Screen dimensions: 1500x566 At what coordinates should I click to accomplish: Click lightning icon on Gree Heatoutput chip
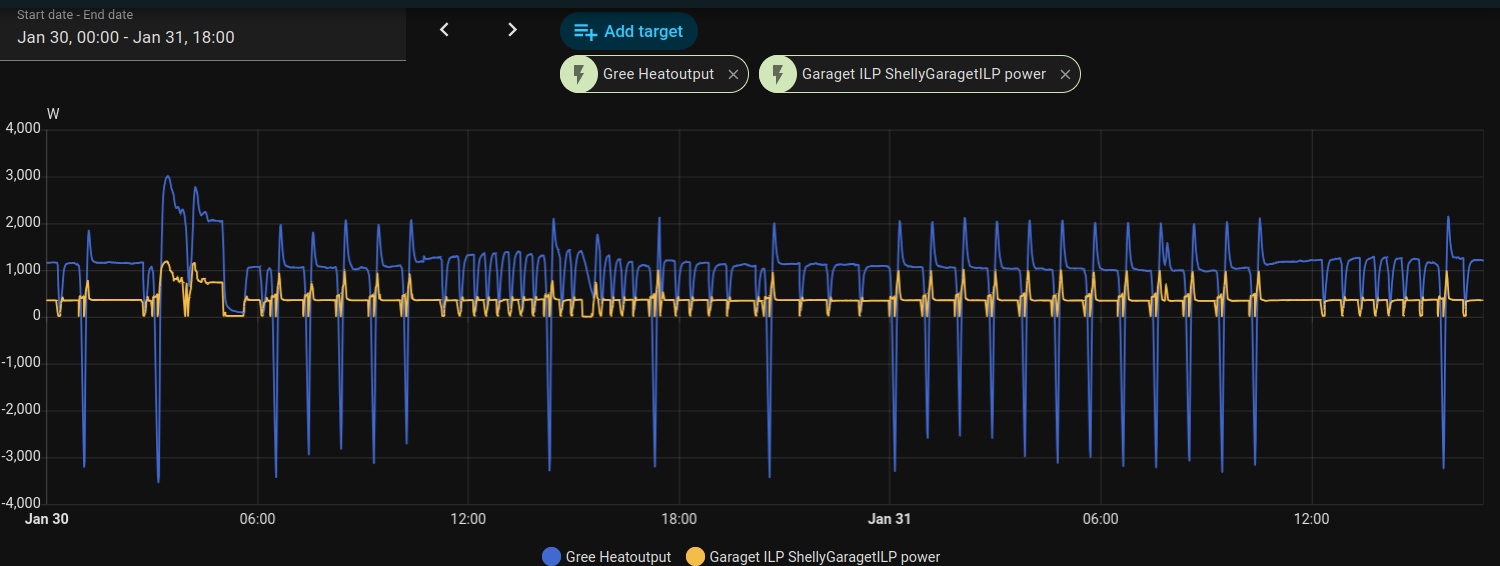coord(578,74)
